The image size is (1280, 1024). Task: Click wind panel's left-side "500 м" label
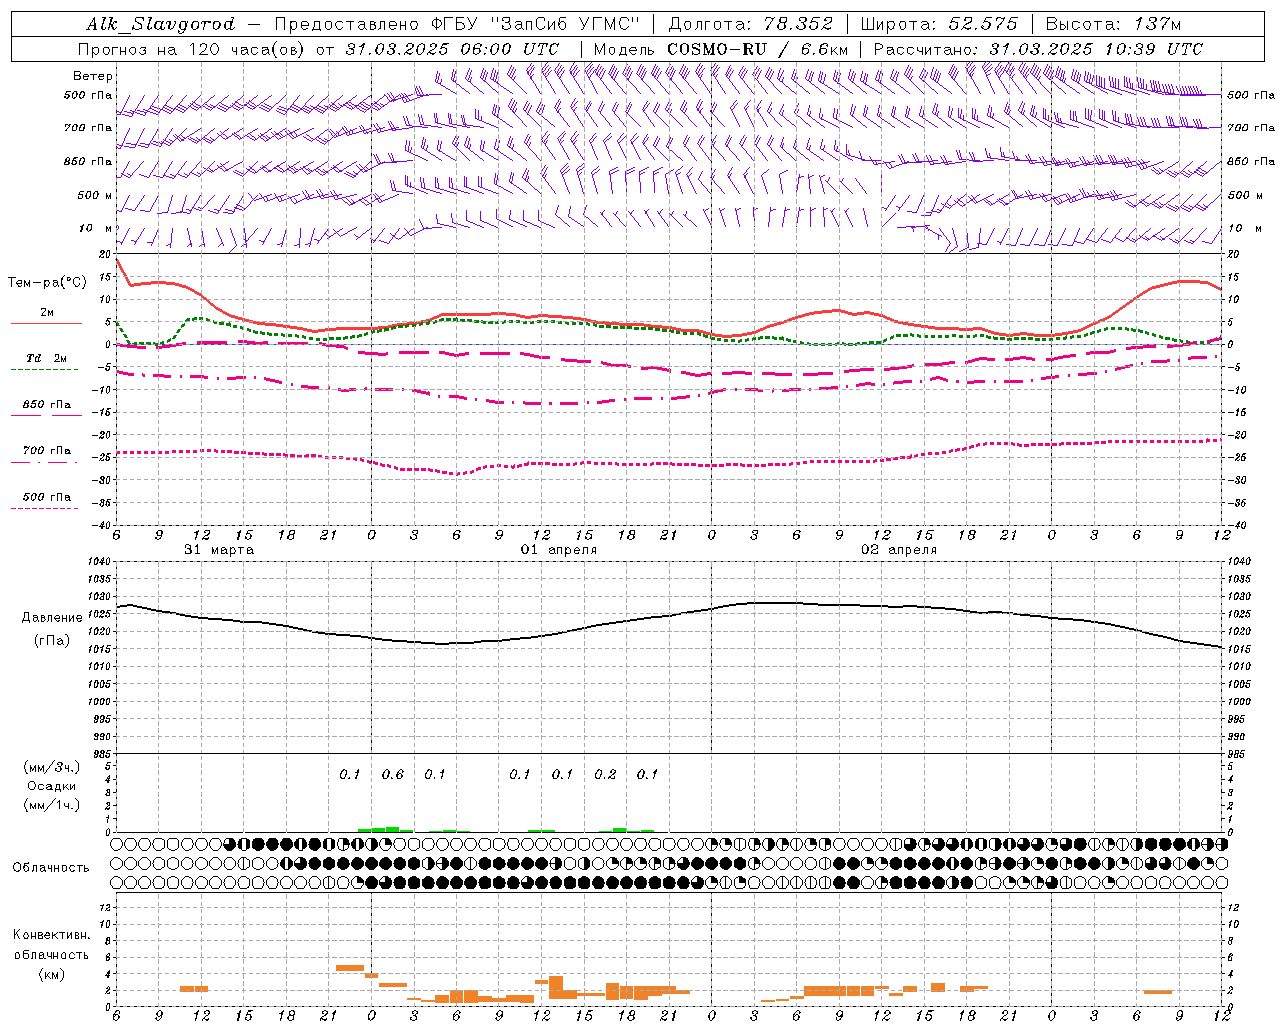(x=95, y=195)
